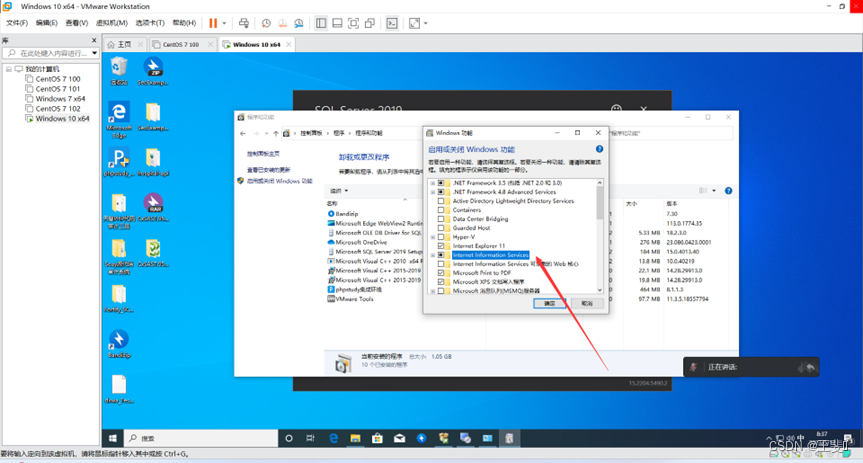This screenshot has width=863, height=463.
Task: Select Windows 7 x64 in library
Action: pos(61,99)
